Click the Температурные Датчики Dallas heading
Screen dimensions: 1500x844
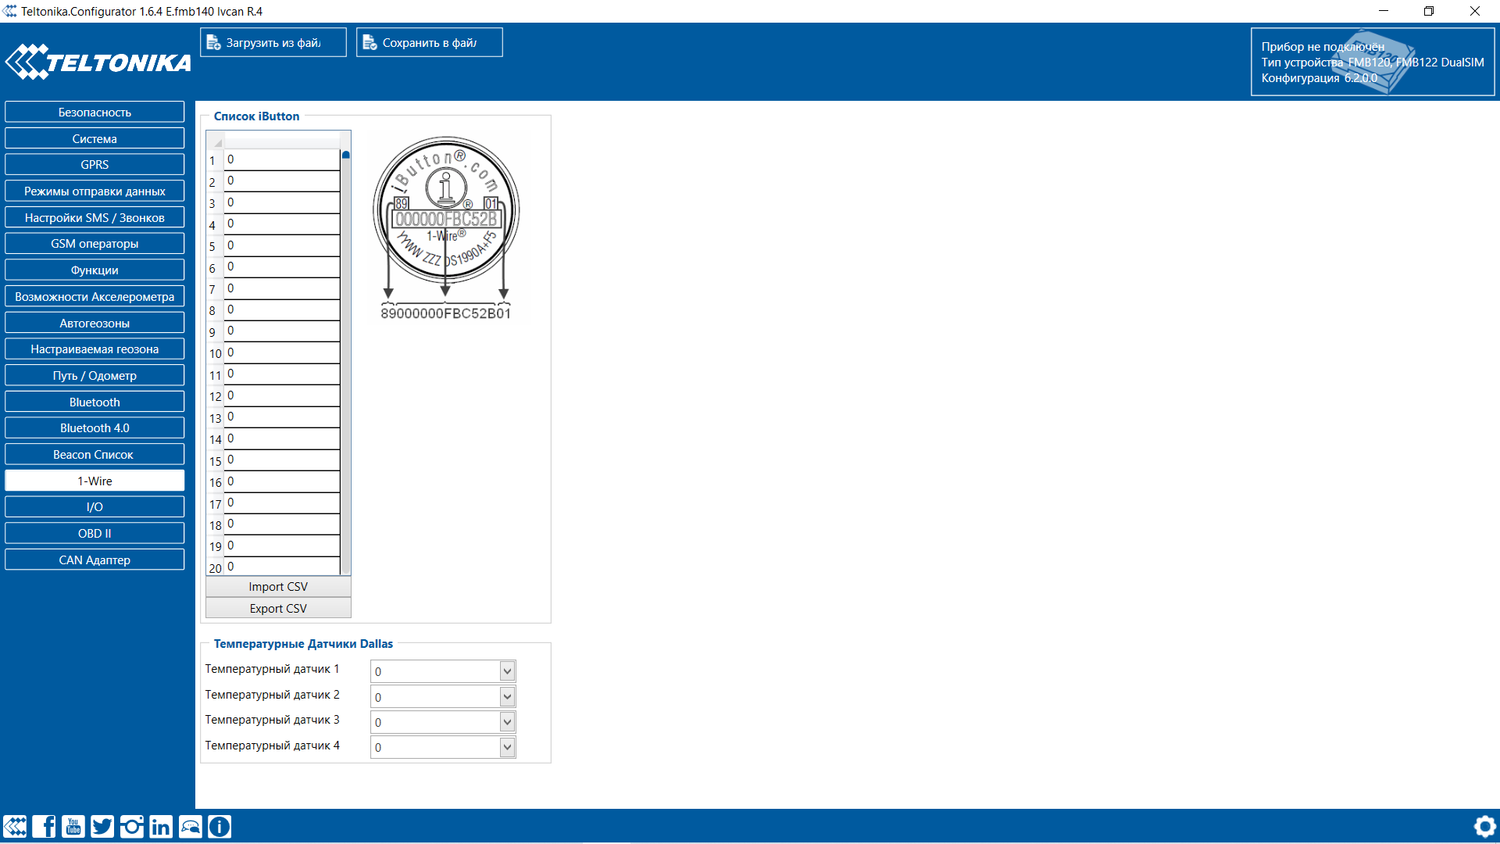303,644
